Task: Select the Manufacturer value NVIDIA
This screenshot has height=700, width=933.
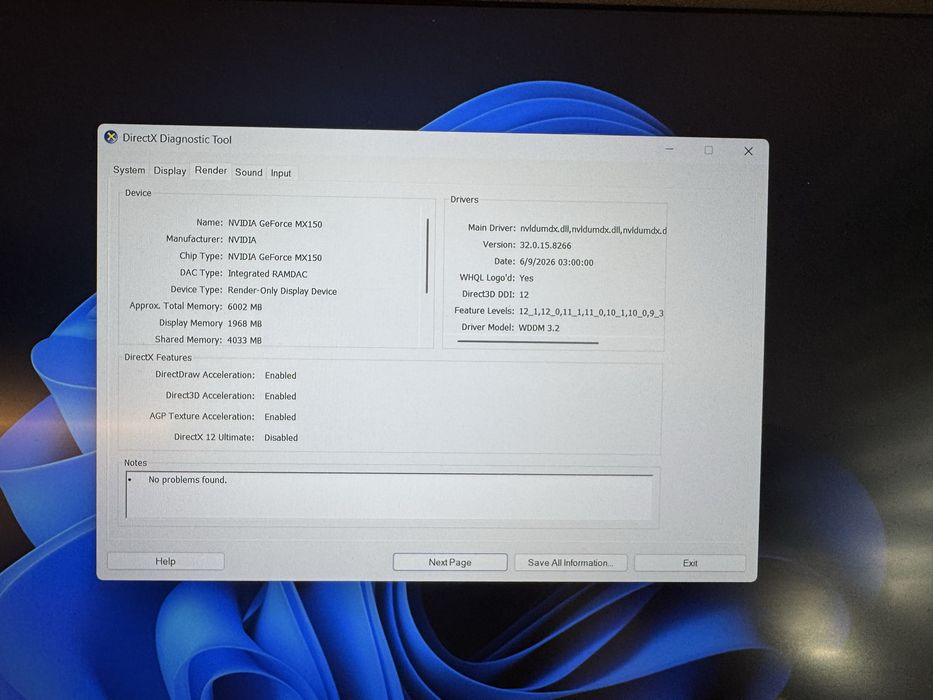Action: pos(242,240)
